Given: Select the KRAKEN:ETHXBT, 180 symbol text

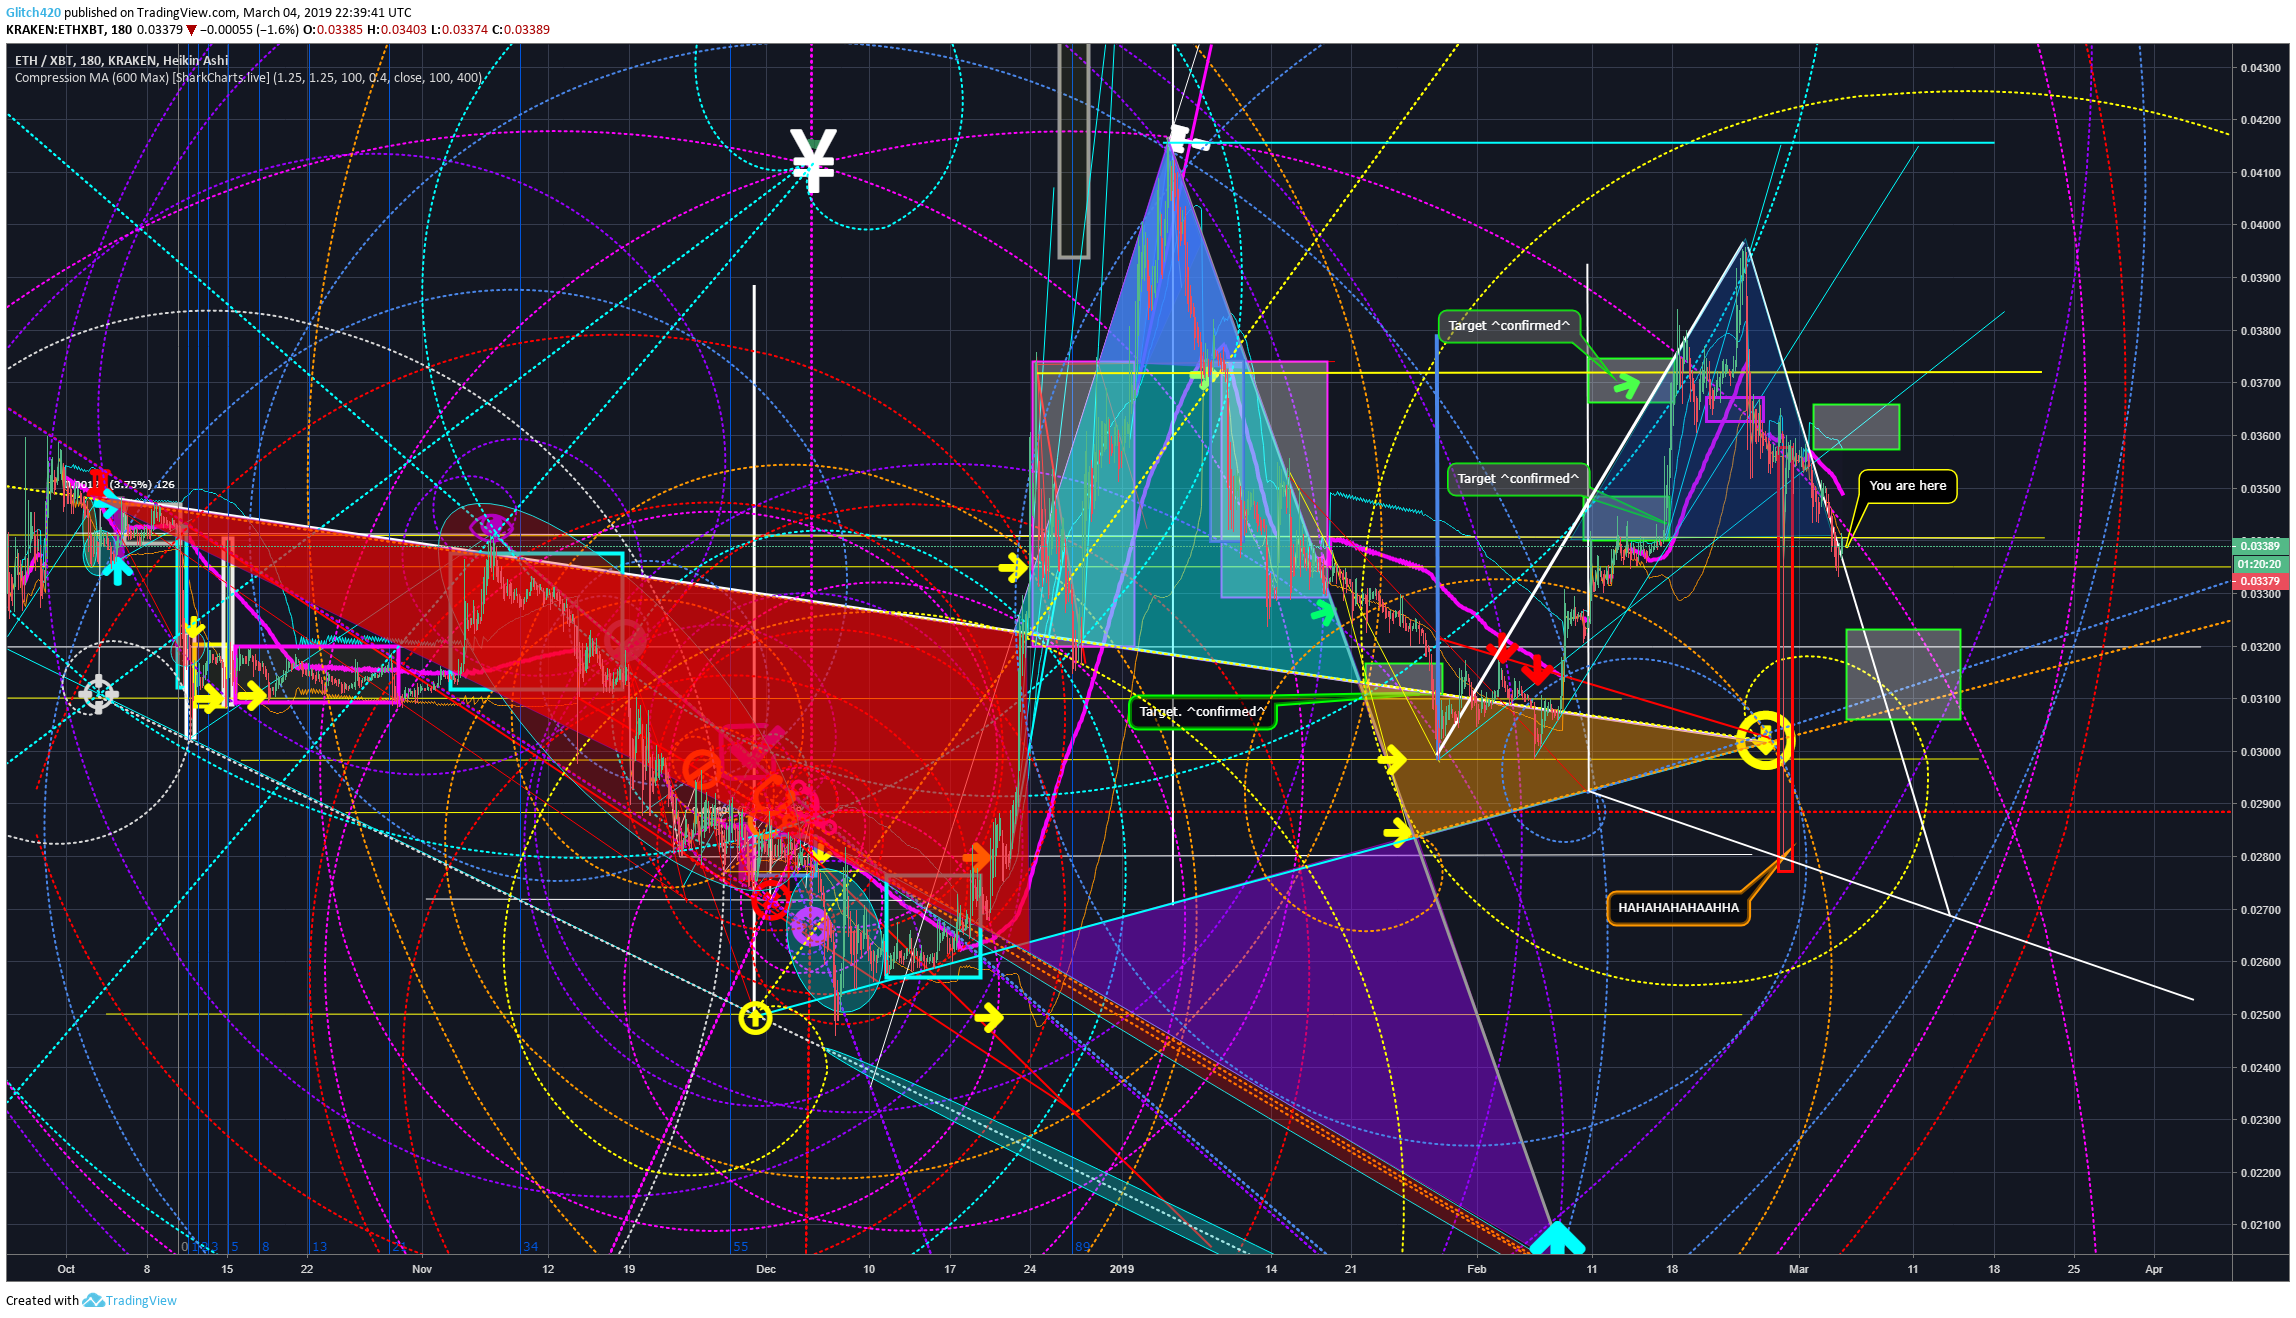Looking at the screenshot, I should point(69,30).
